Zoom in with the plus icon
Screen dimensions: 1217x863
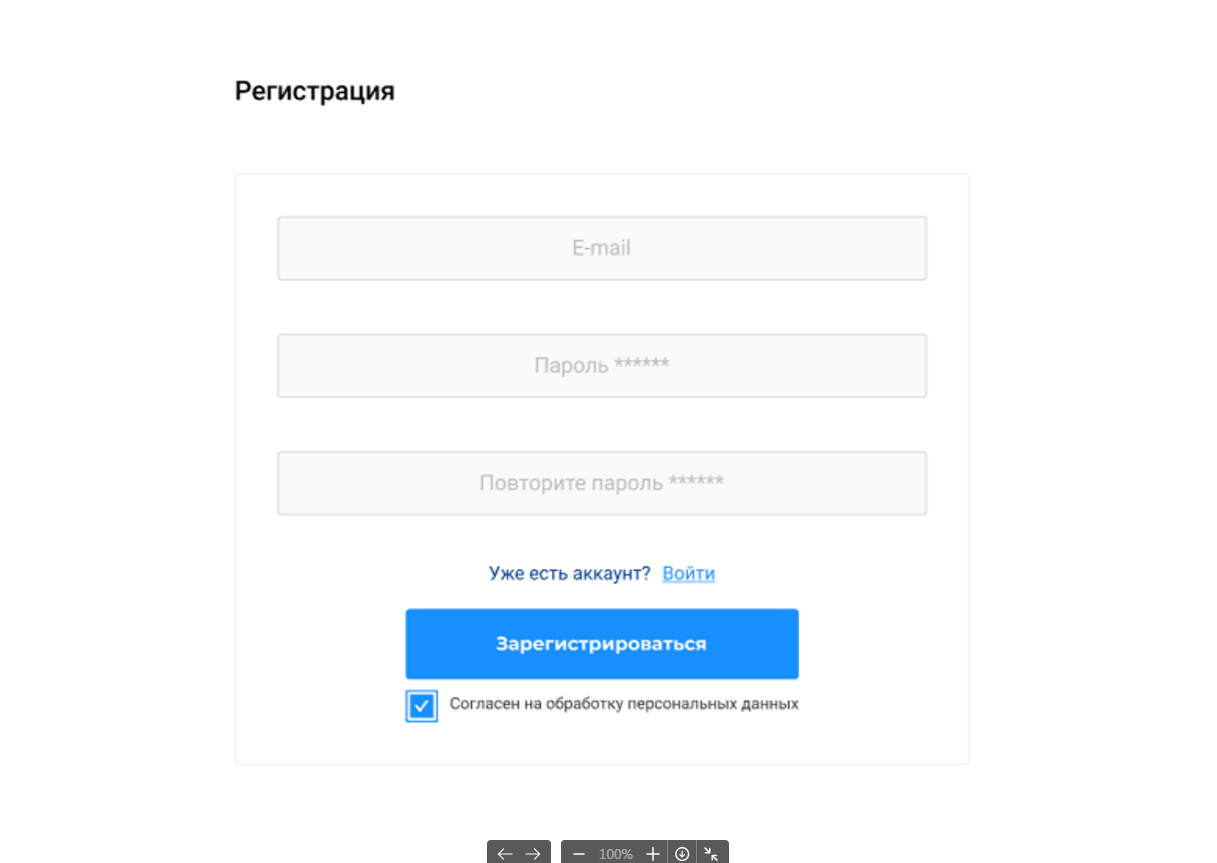pyautogui.click(x=653, y=854)
